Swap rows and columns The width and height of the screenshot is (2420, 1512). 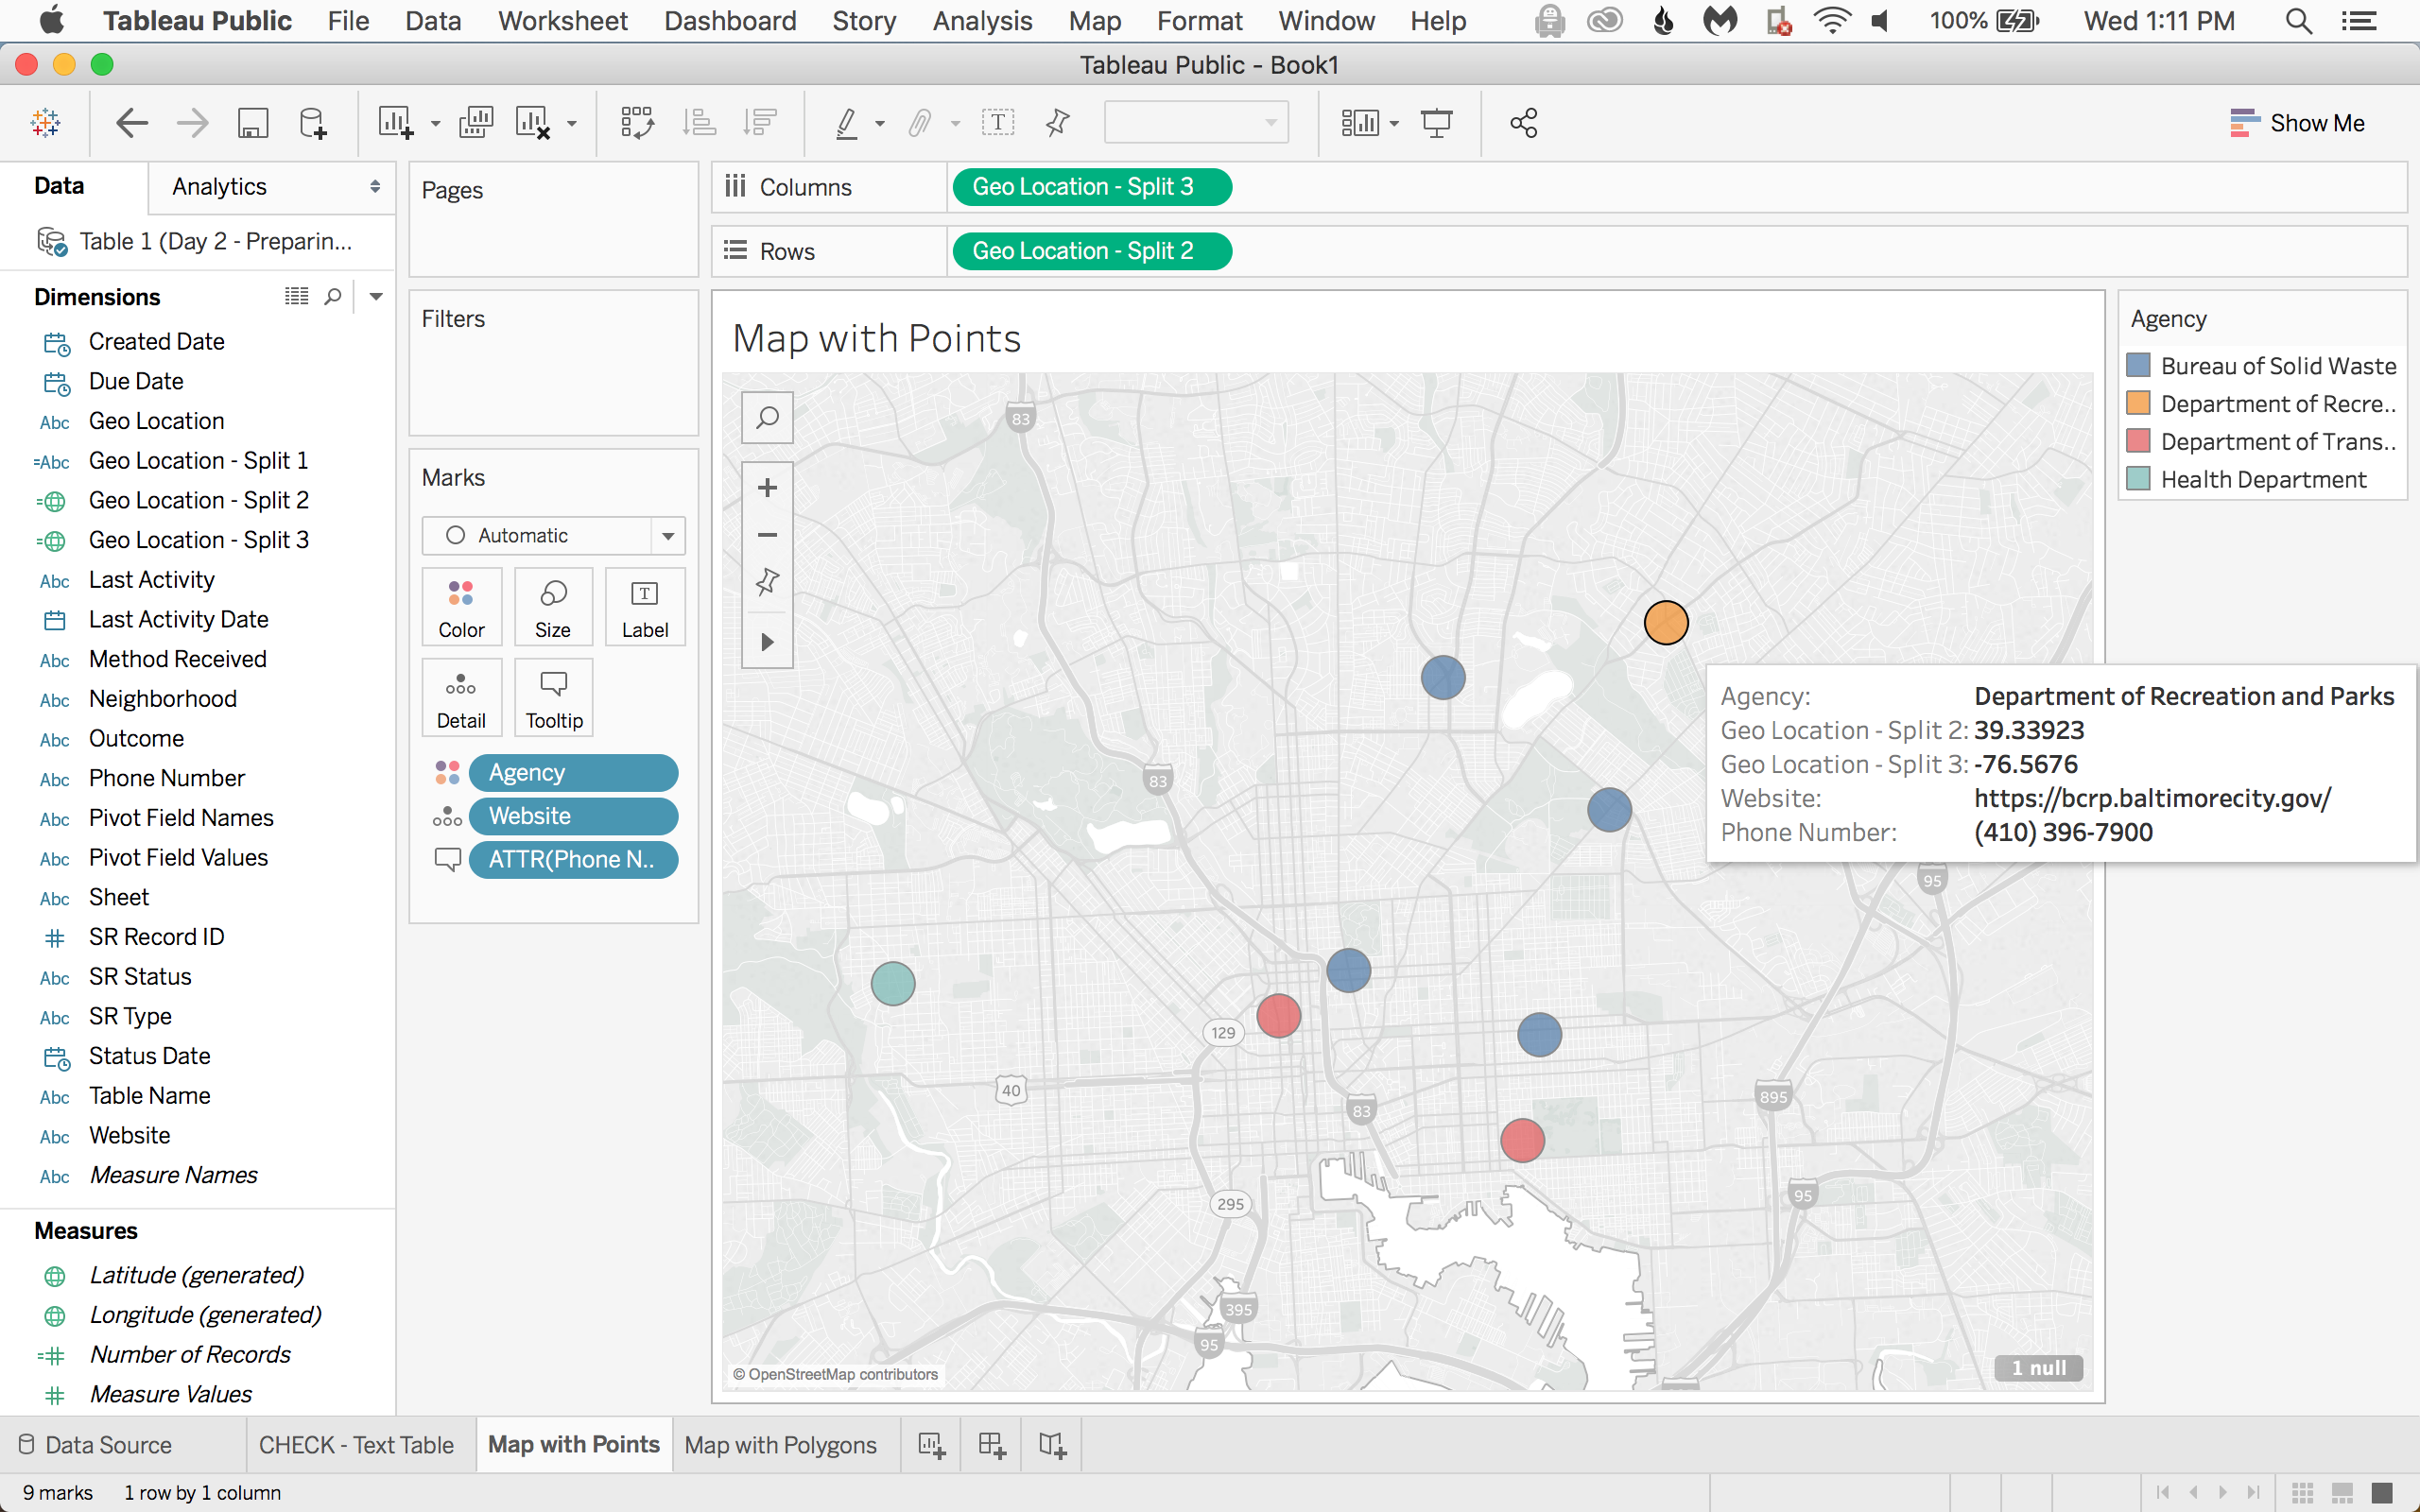pyautogui.click(x=637, y=123)
